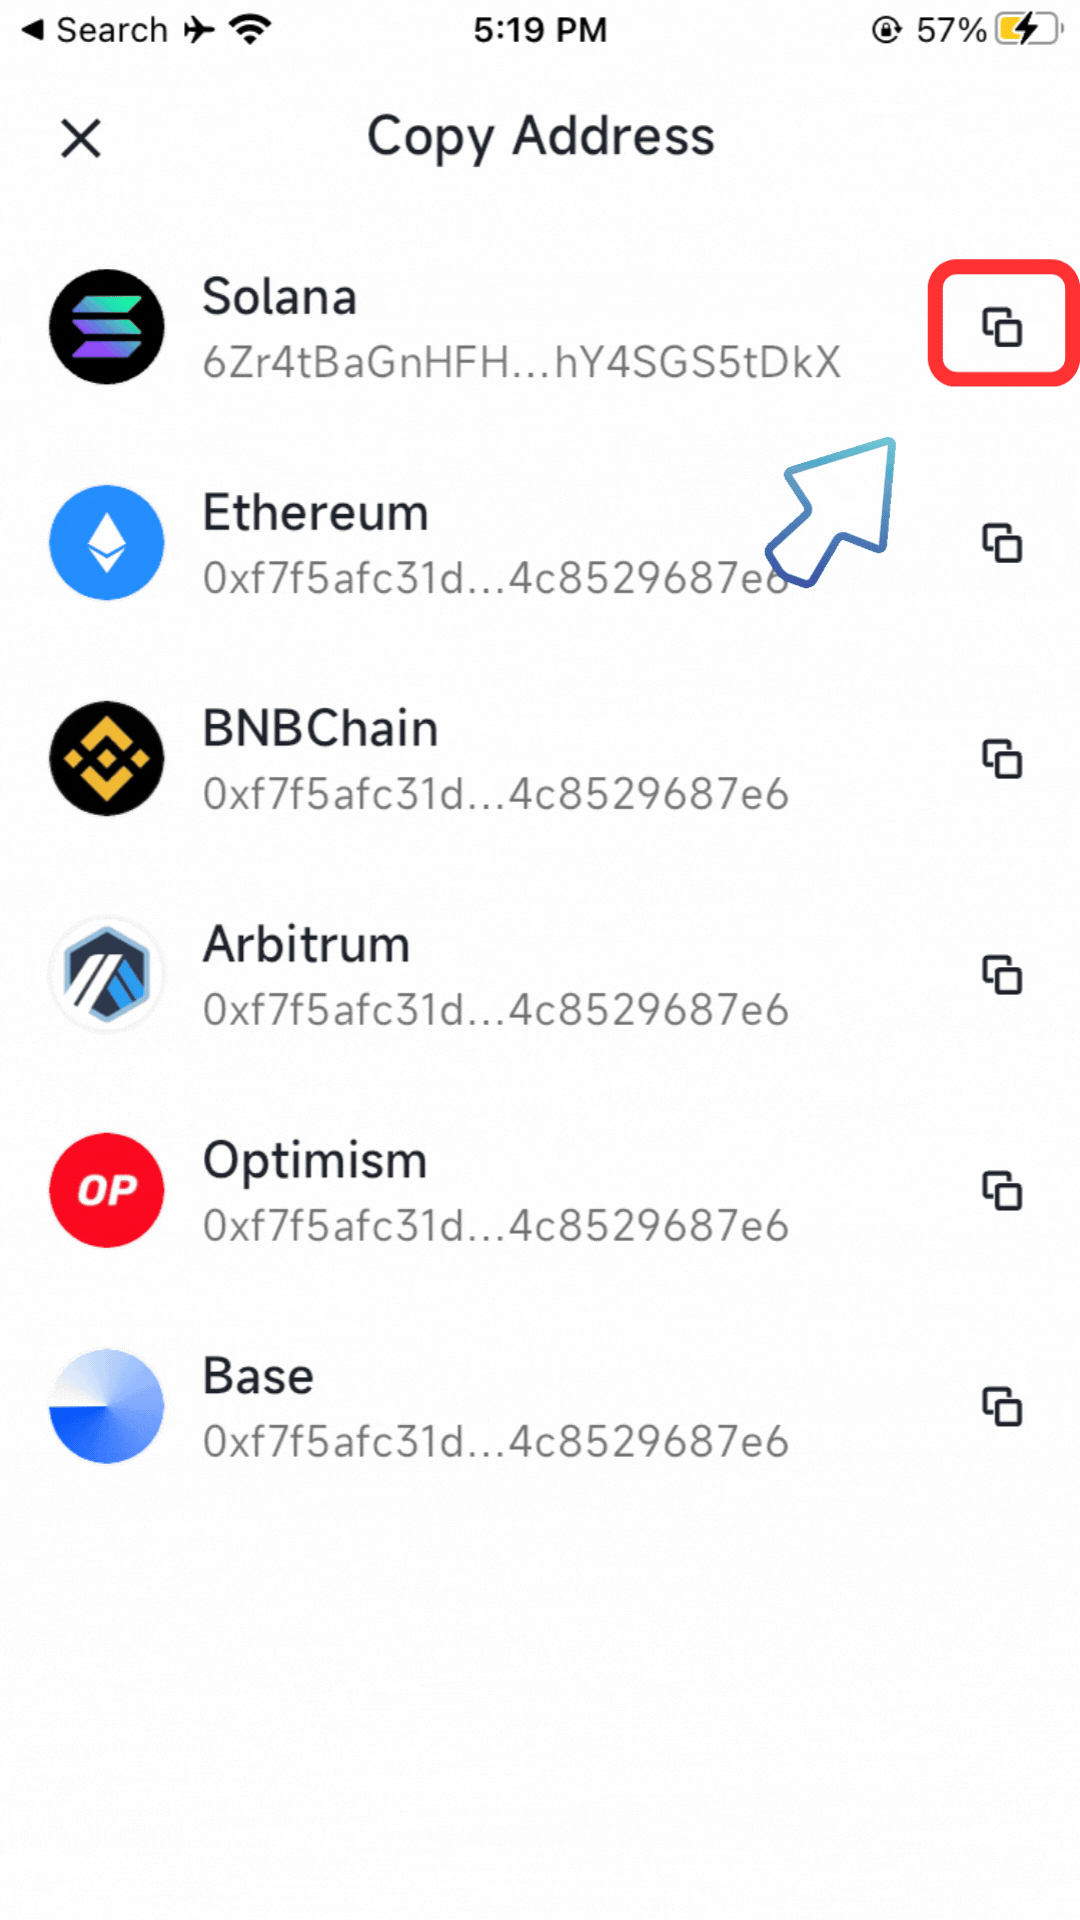1080x1920 pixels.
Task: Tap the Ethereum network logo
Action: 107,543
